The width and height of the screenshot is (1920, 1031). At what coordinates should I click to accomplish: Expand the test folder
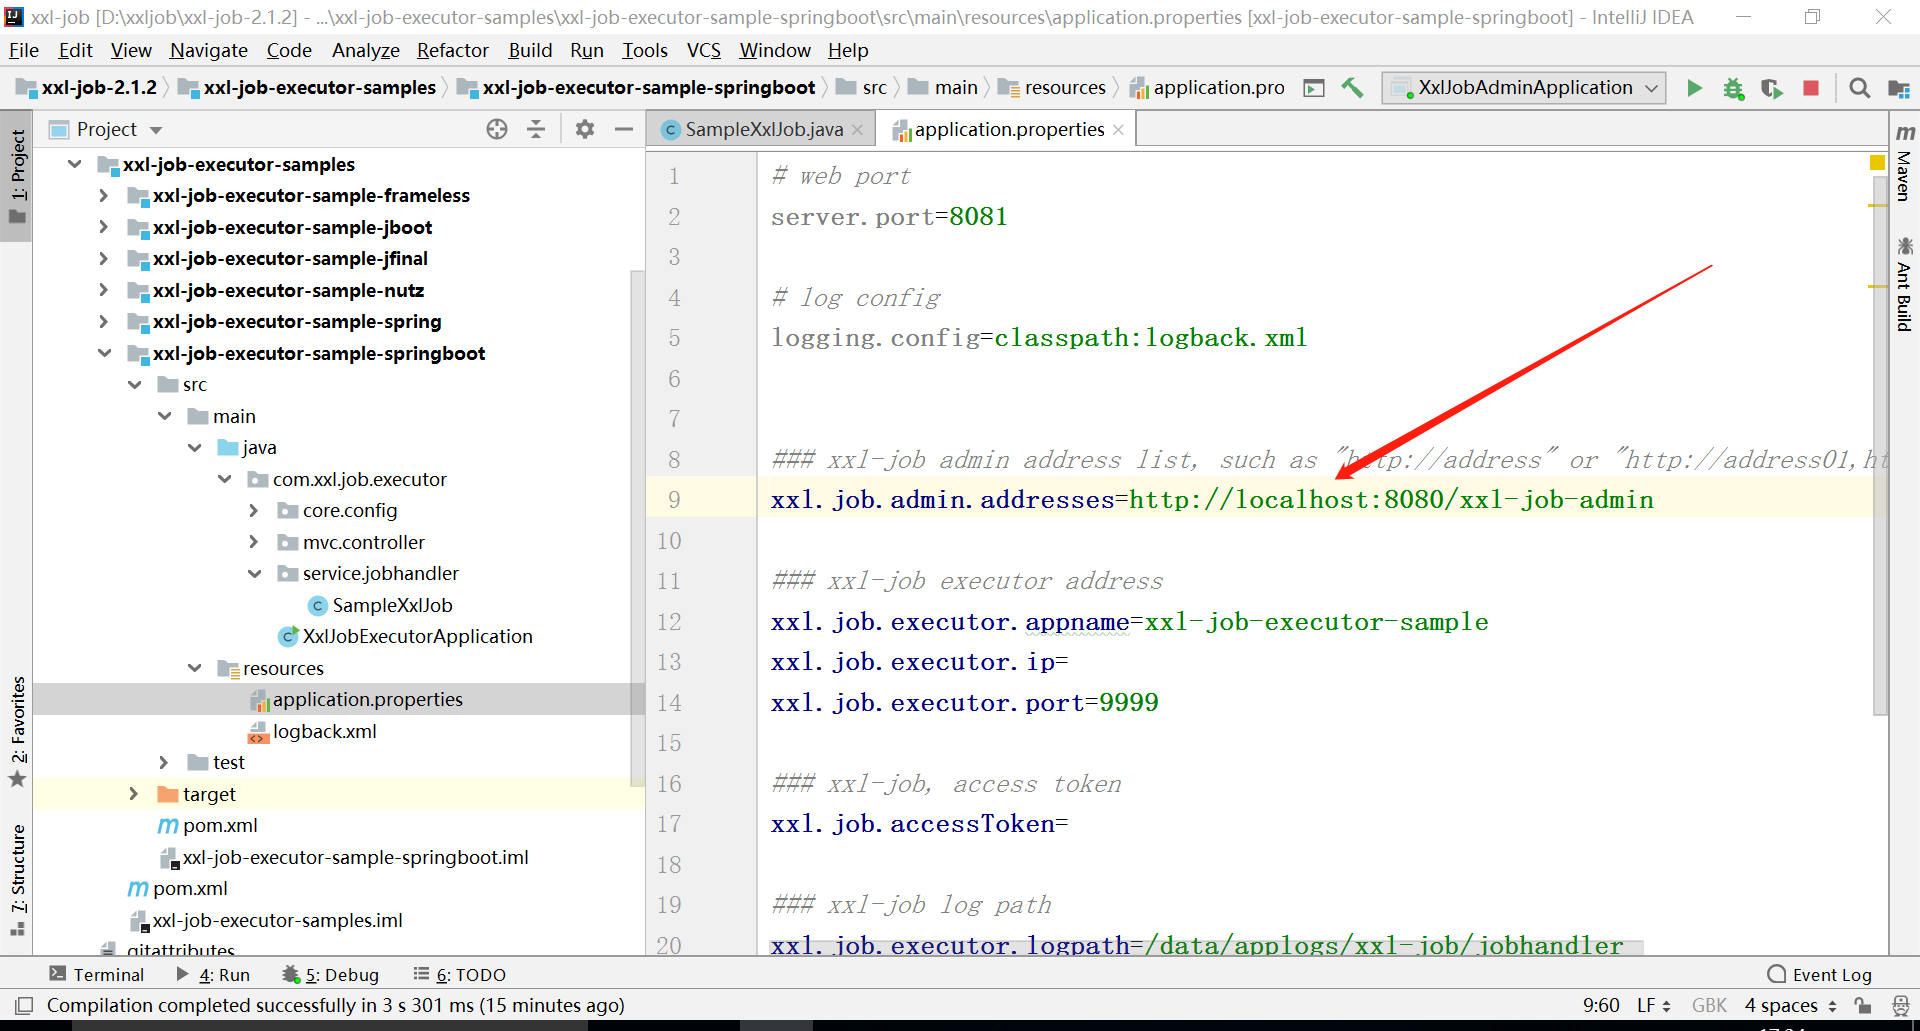pyautogui.click(x=164, y=762)
